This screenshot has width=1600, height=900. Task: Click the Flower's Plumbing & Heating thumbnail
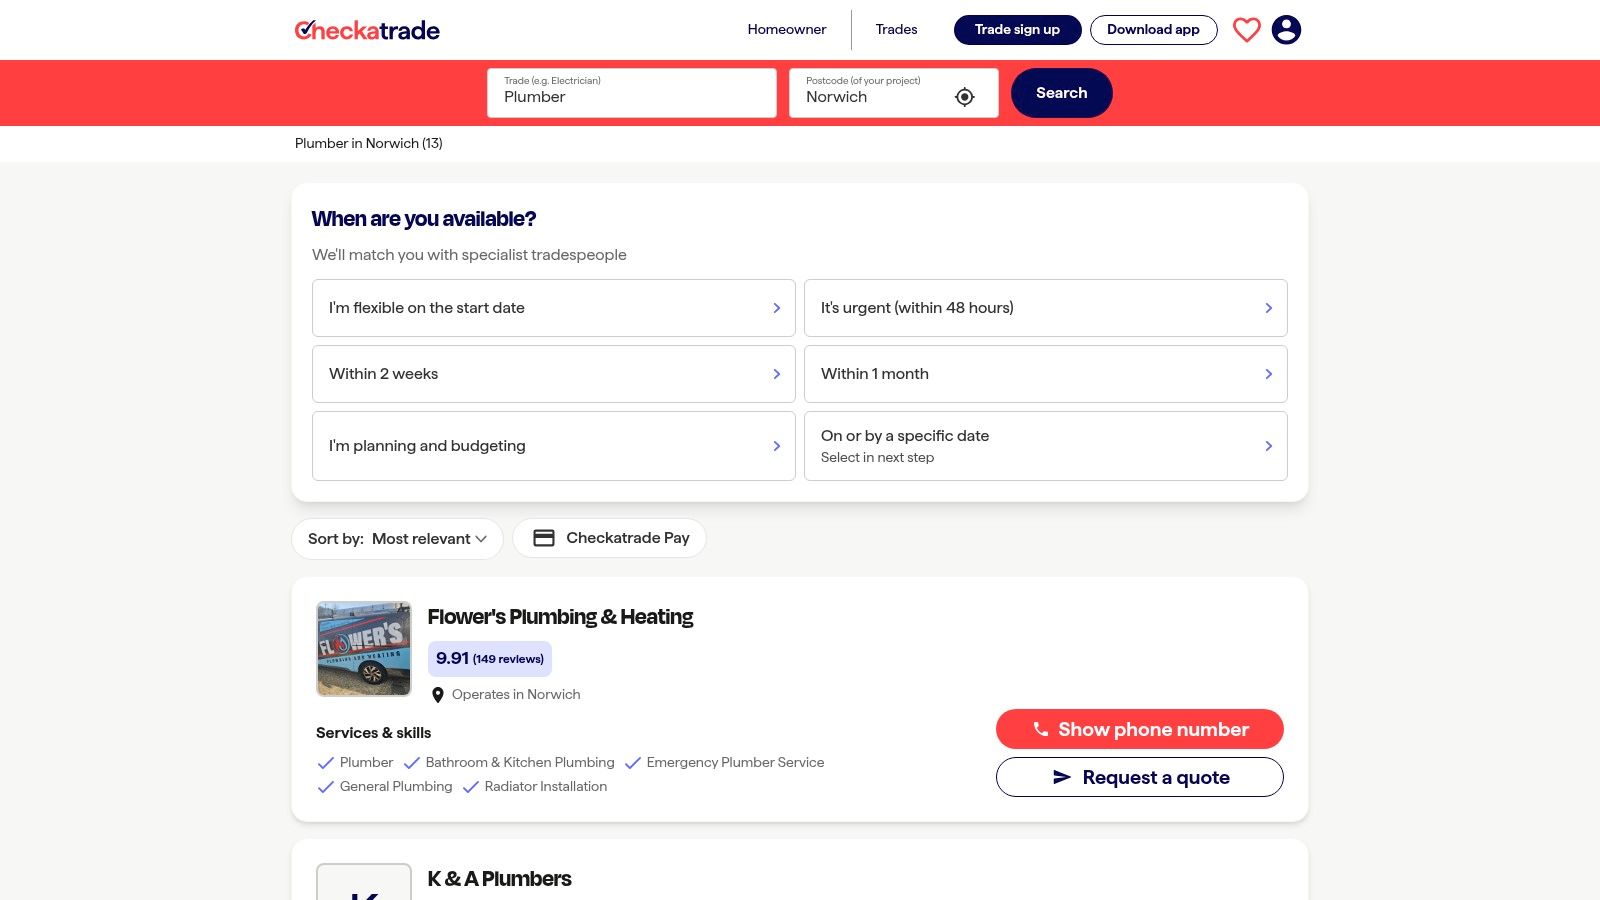[363, 648]
